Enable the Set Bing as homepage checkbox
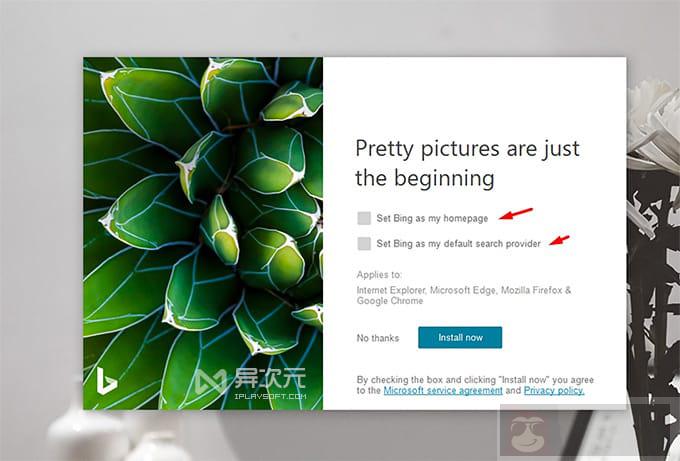The height and width of the screenshot is (461, 680). (364, 218)
